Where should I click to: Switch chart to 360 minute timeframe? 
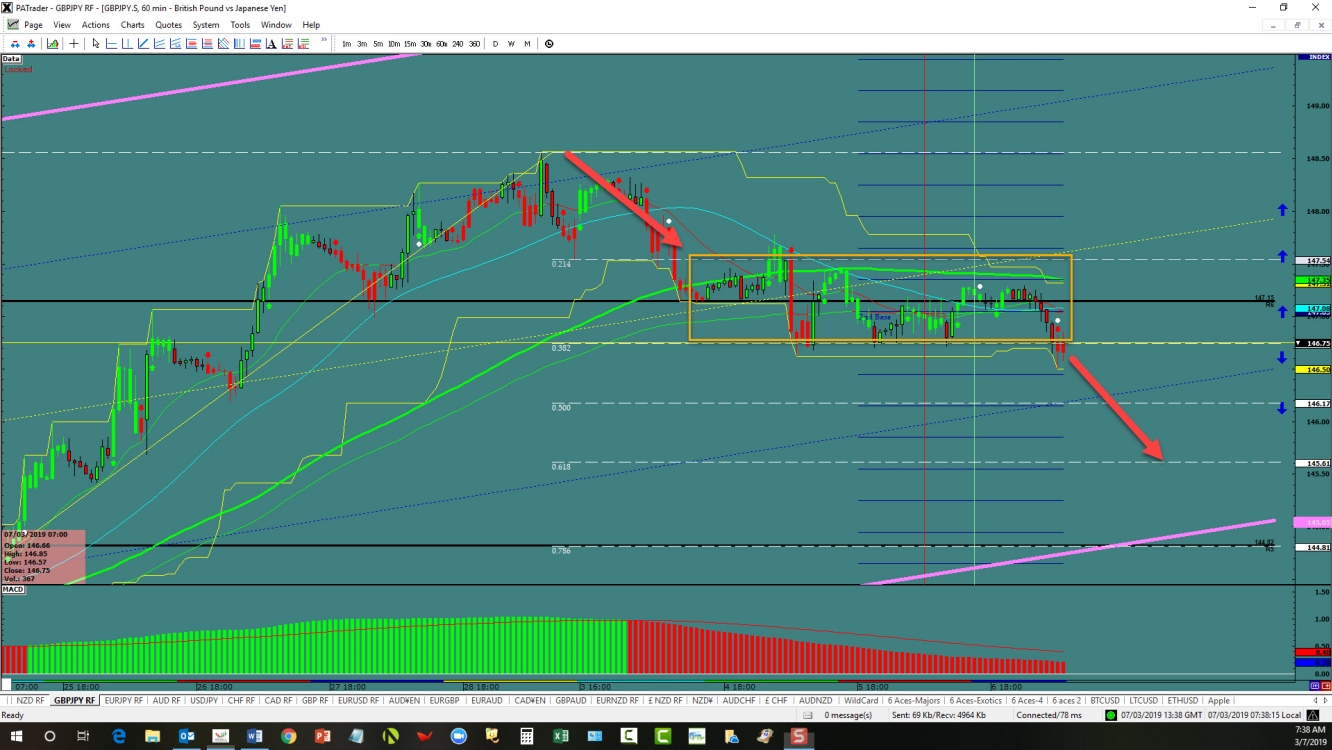(x=474, y=43)
